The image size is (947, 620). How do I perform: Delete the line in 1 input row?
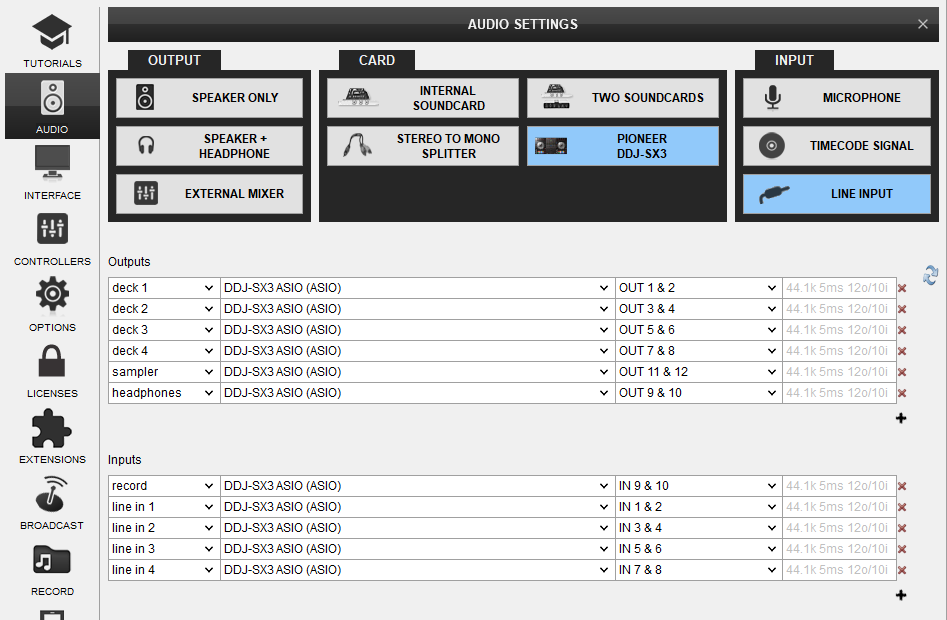(902, 507)
